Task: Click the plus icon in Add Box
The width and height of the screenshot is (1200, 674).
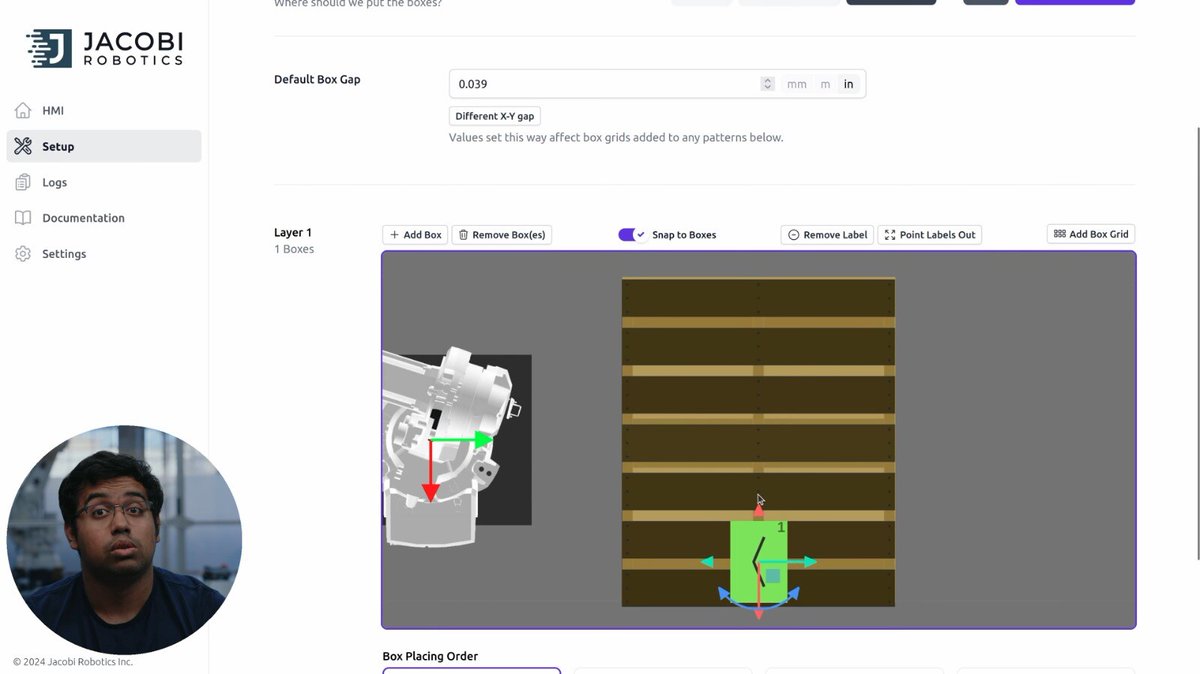Action: tap(394, 235)
